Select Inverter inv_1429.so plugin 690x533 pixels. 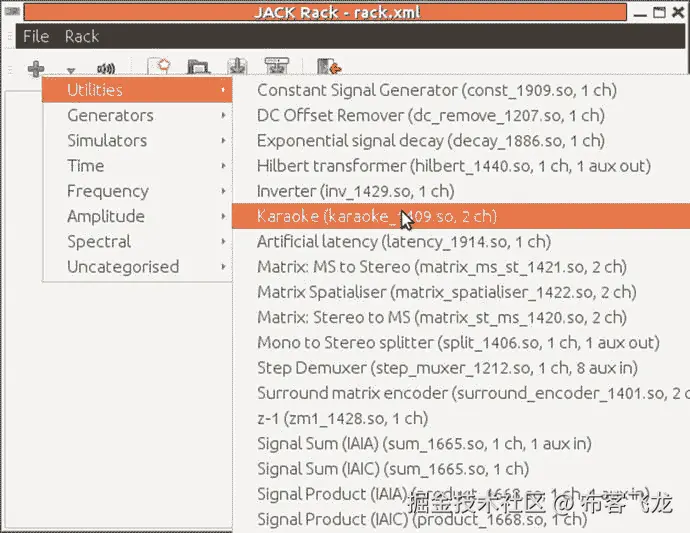pos(461,191)
